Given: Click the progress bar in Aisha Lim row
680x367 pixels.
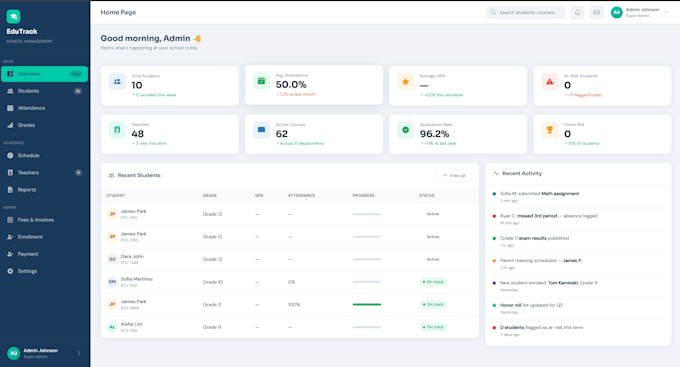Looking at the screenshot, I should point(367,327).
